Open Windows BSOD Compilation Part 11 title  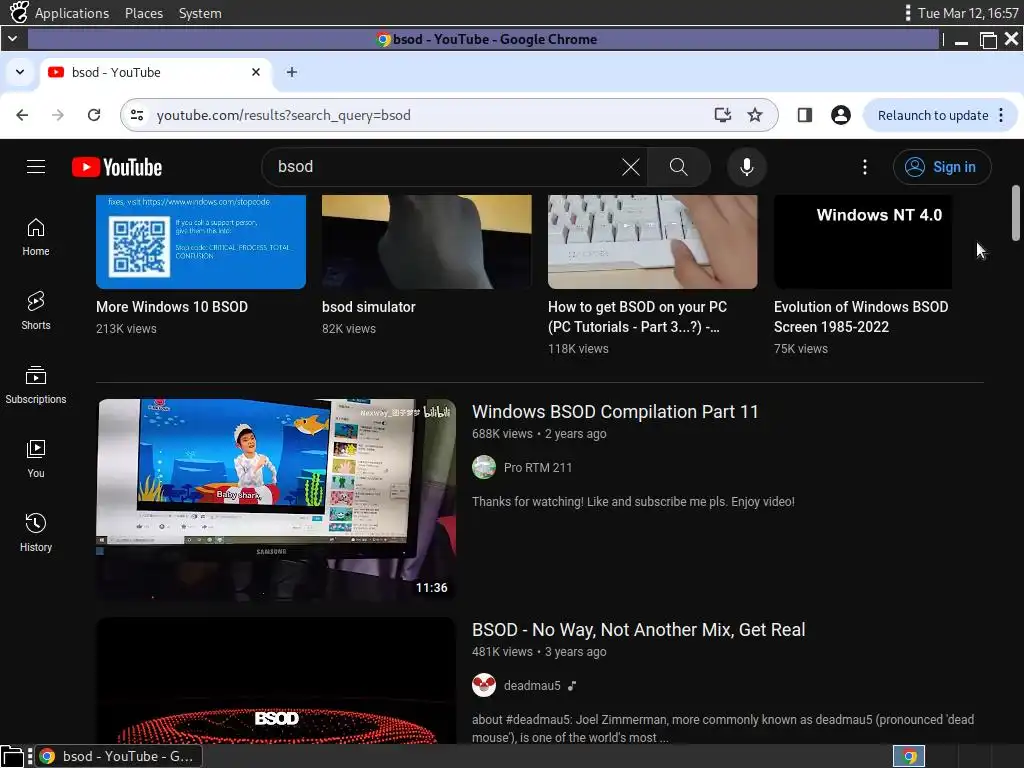(615, 411)
